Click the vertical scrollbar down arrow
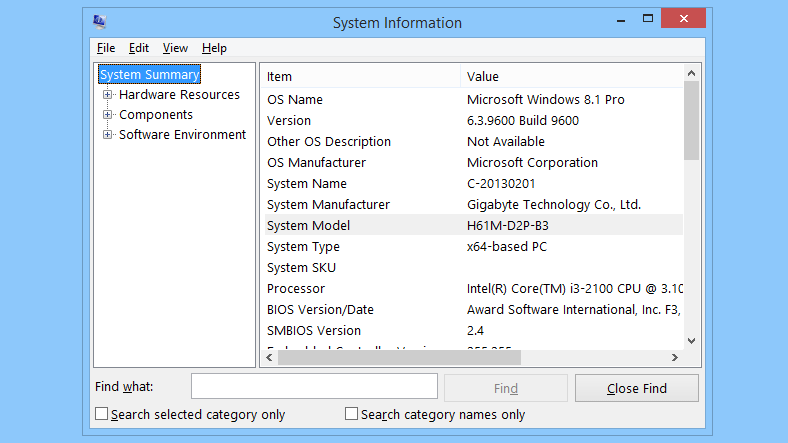Screen dimensions: 788x443 (691, 340)
